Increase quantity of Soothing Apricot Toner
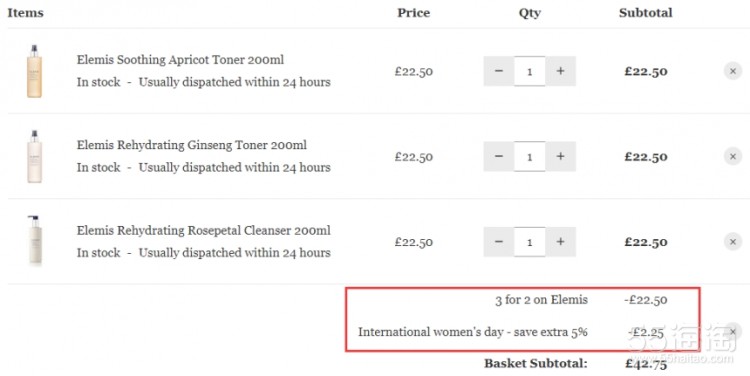 pos(561,71)
